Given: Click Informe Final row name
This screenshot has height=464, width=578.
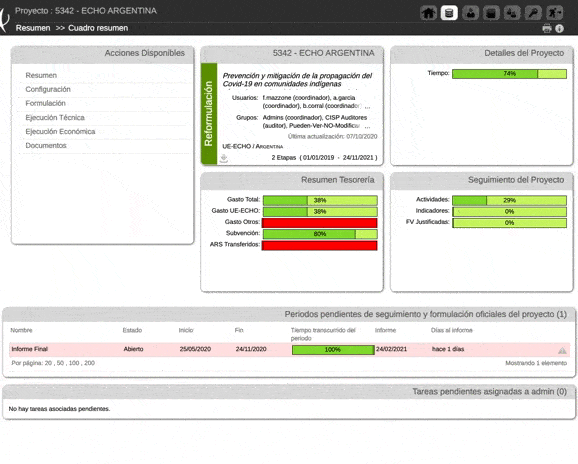Looking at the screenshot, I should [x=30, y=349].
